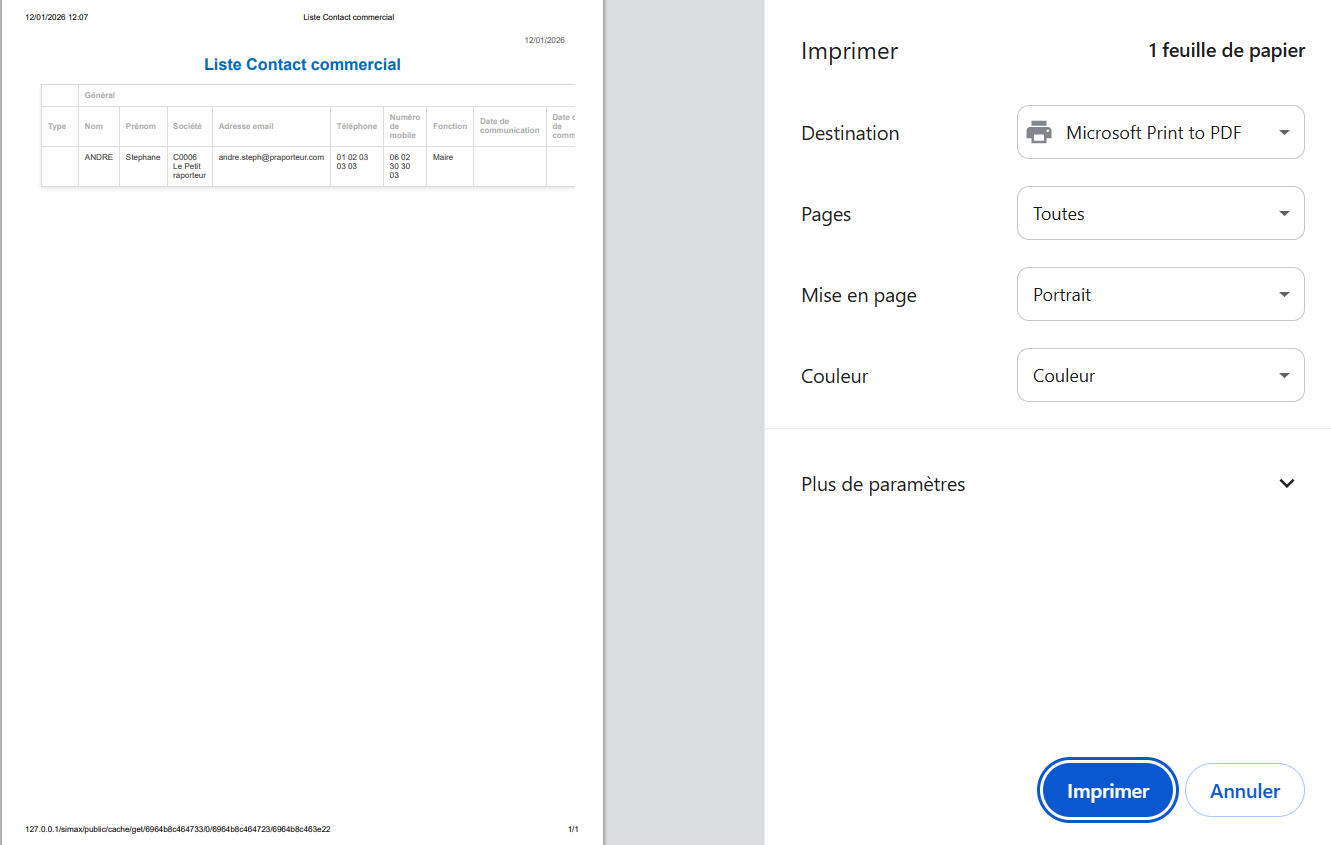Click the 1/1 page number in preview footer
This screenshot has width=1331, height=845.
[573, 829]
